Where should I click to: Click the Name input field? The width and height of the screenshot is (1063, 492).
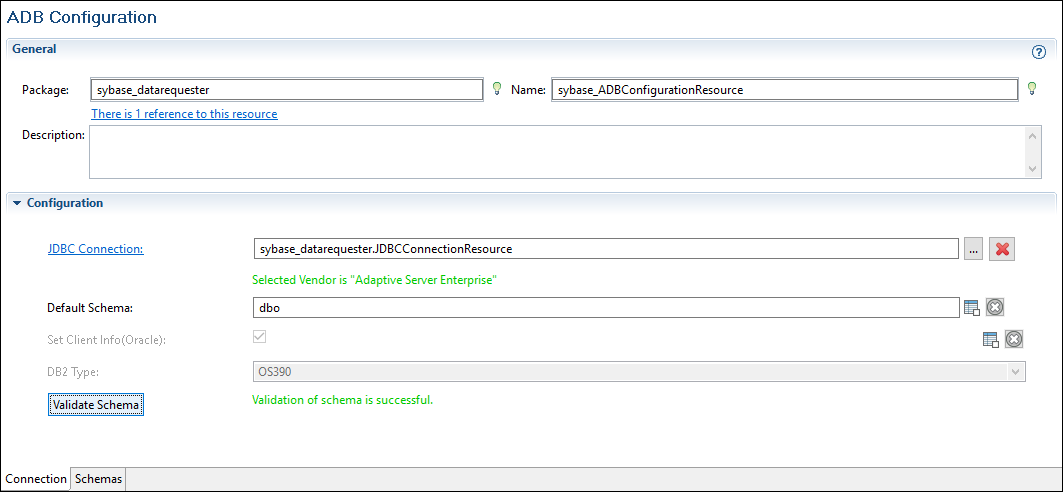coord(785,89)
